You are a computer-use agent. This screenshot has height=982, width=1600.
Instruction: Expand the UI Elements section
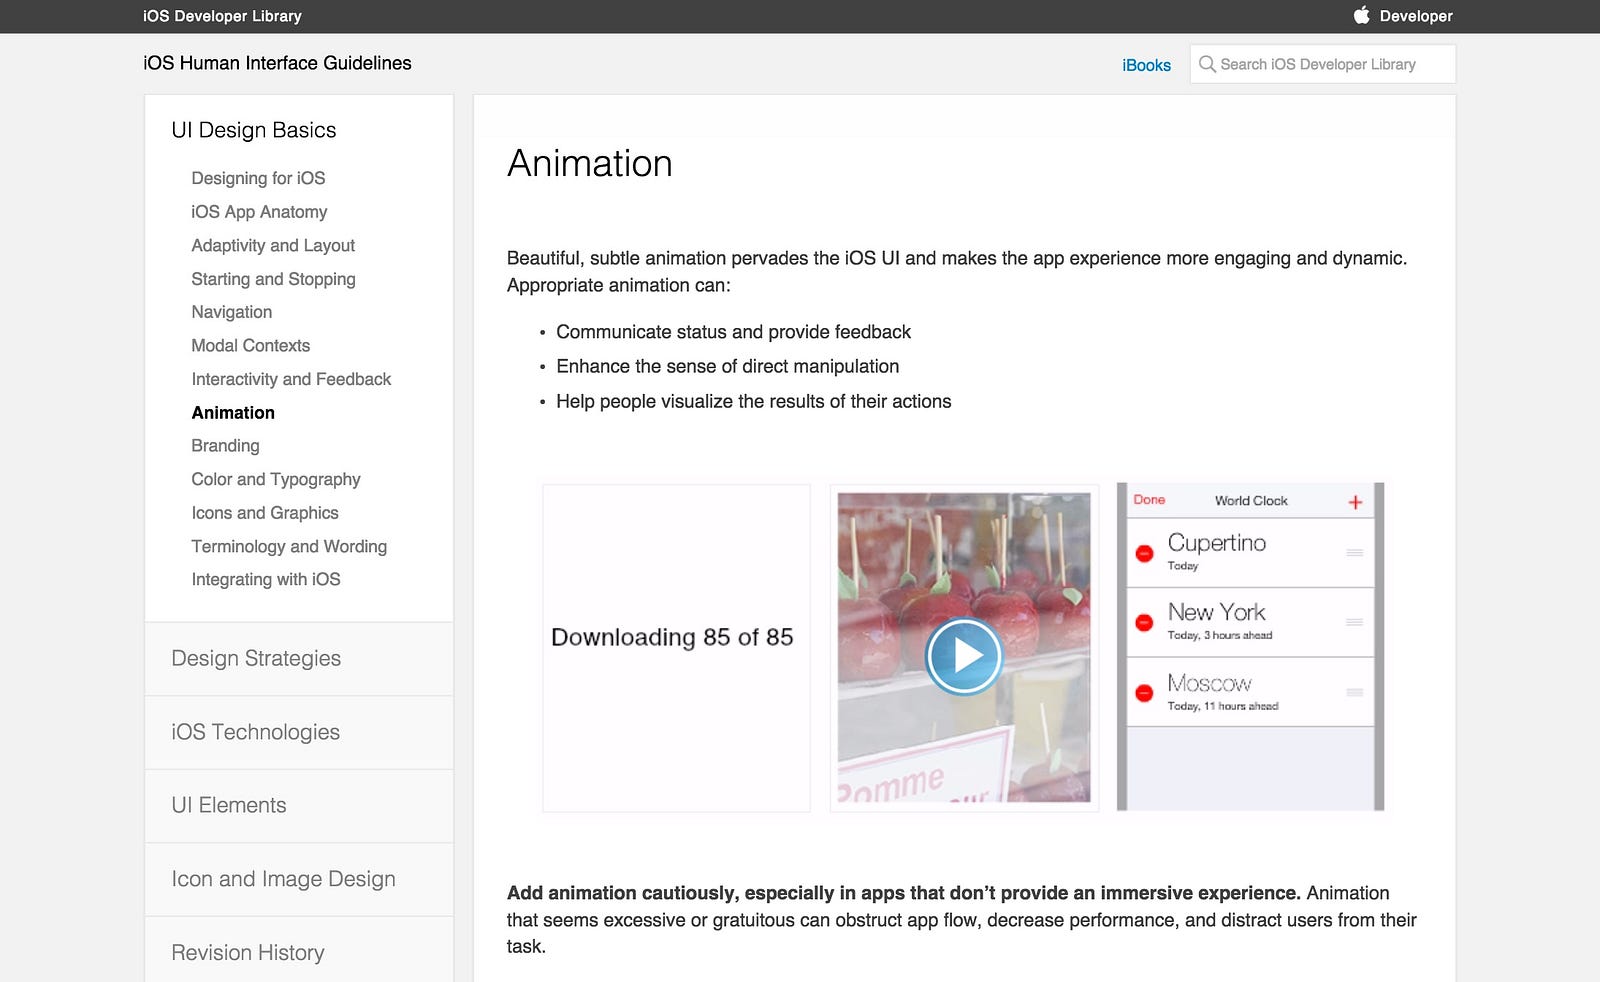pos(299,806)
